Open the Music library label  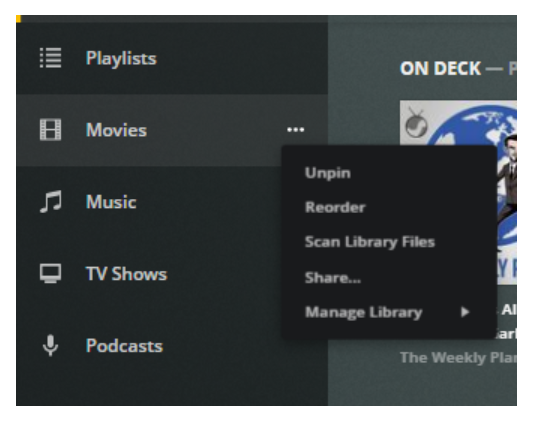pyautogui.click(x=111, y=202)
